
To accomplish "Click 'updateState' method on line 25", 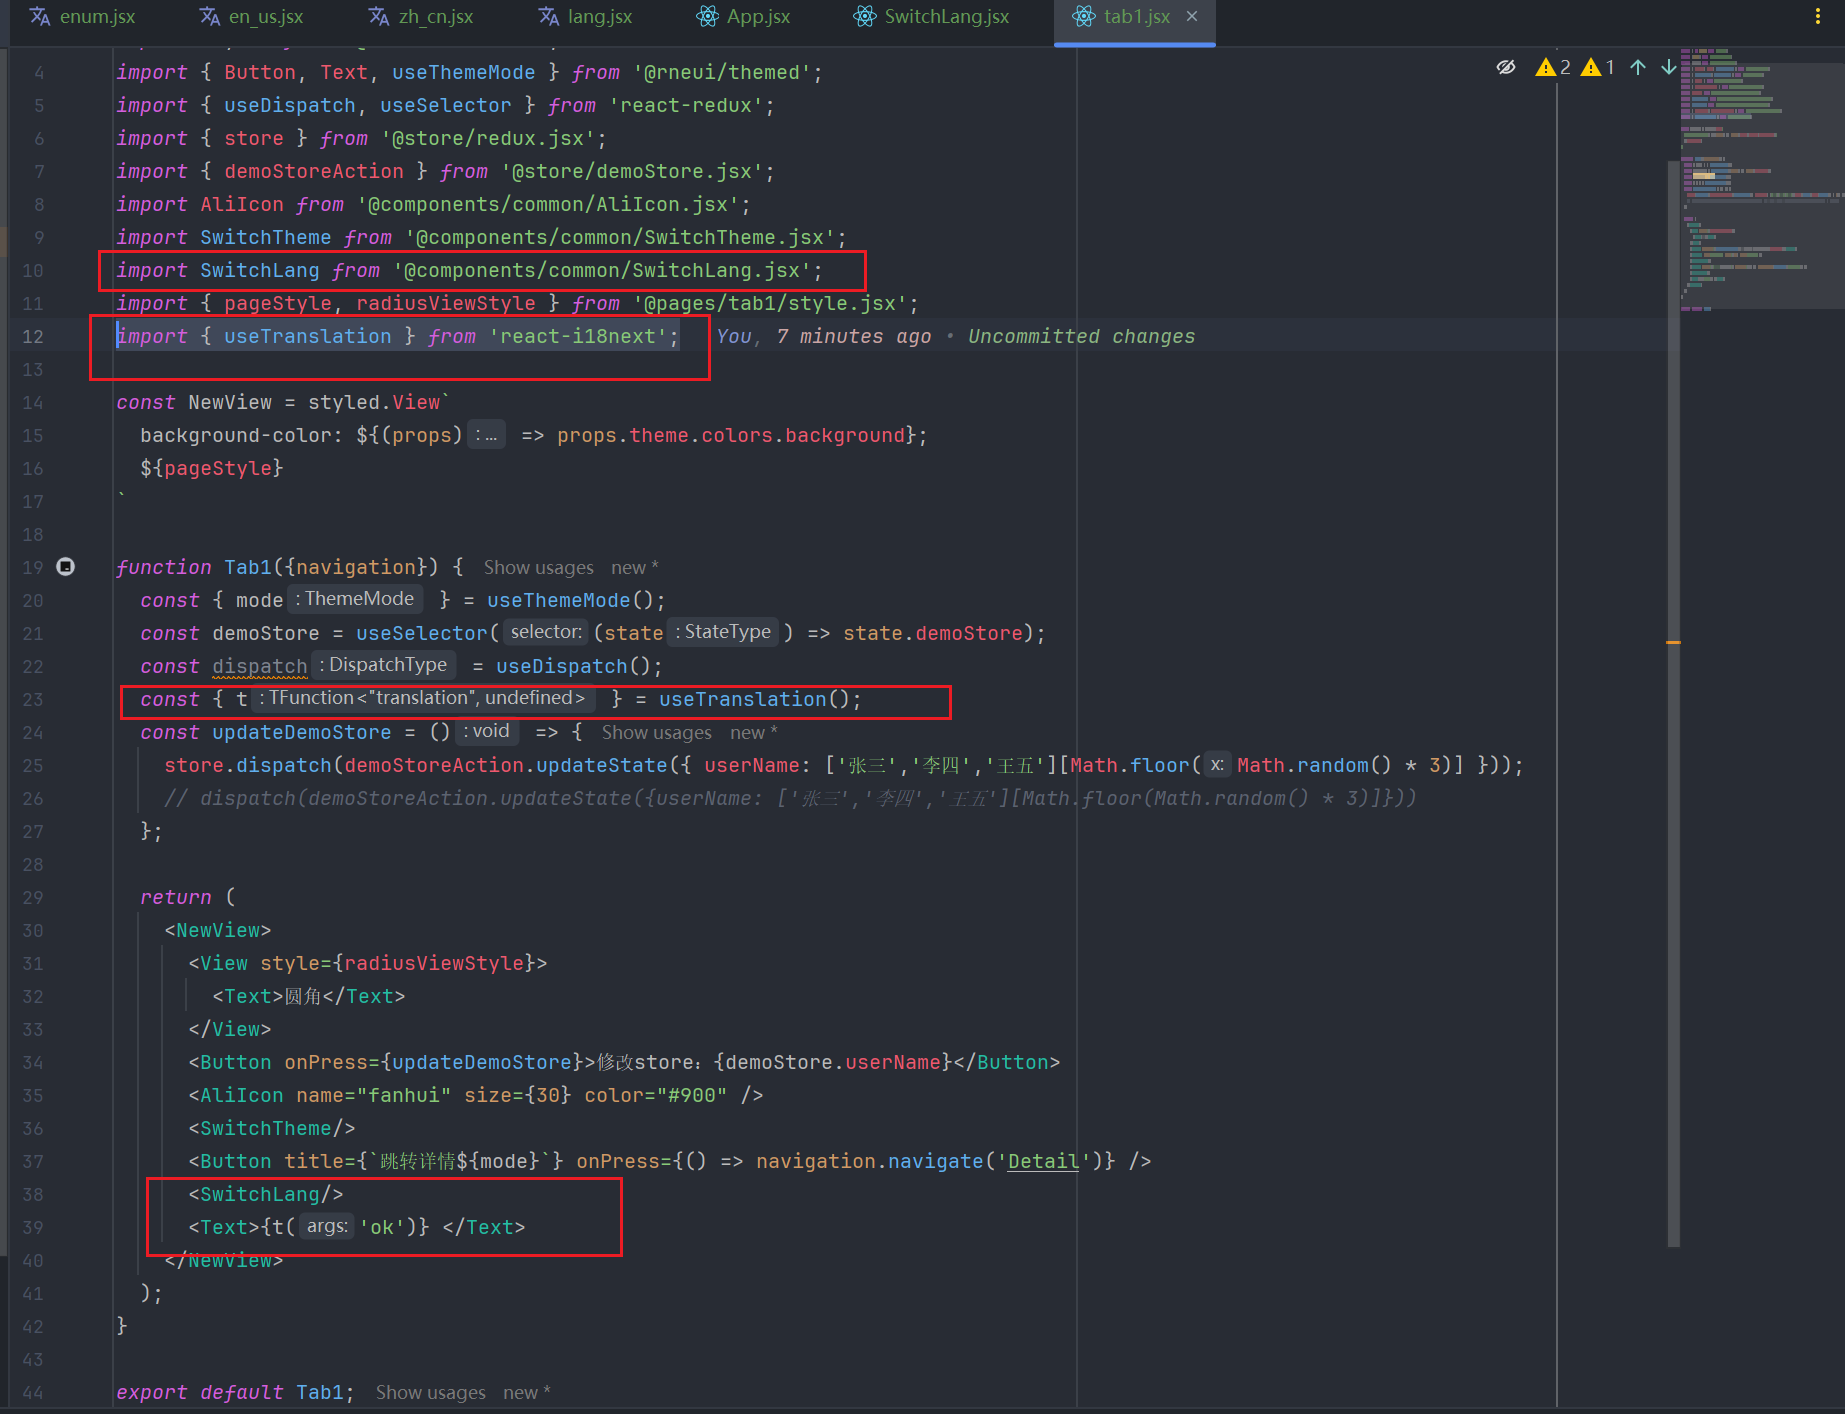I will point(601,766).
